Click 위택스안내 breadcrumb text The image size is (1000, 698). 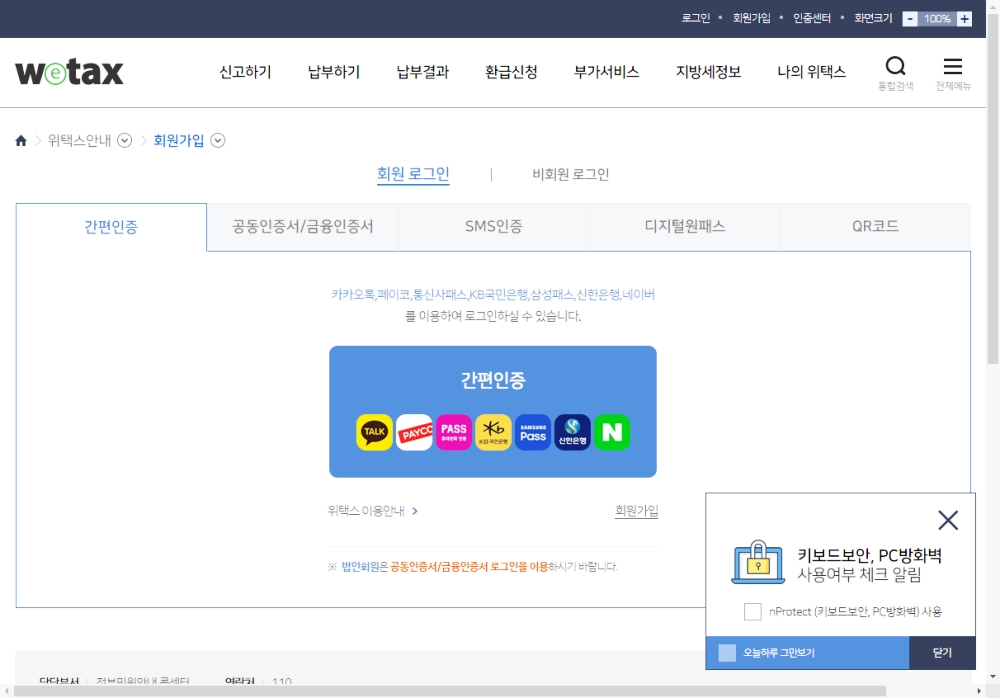79,140
